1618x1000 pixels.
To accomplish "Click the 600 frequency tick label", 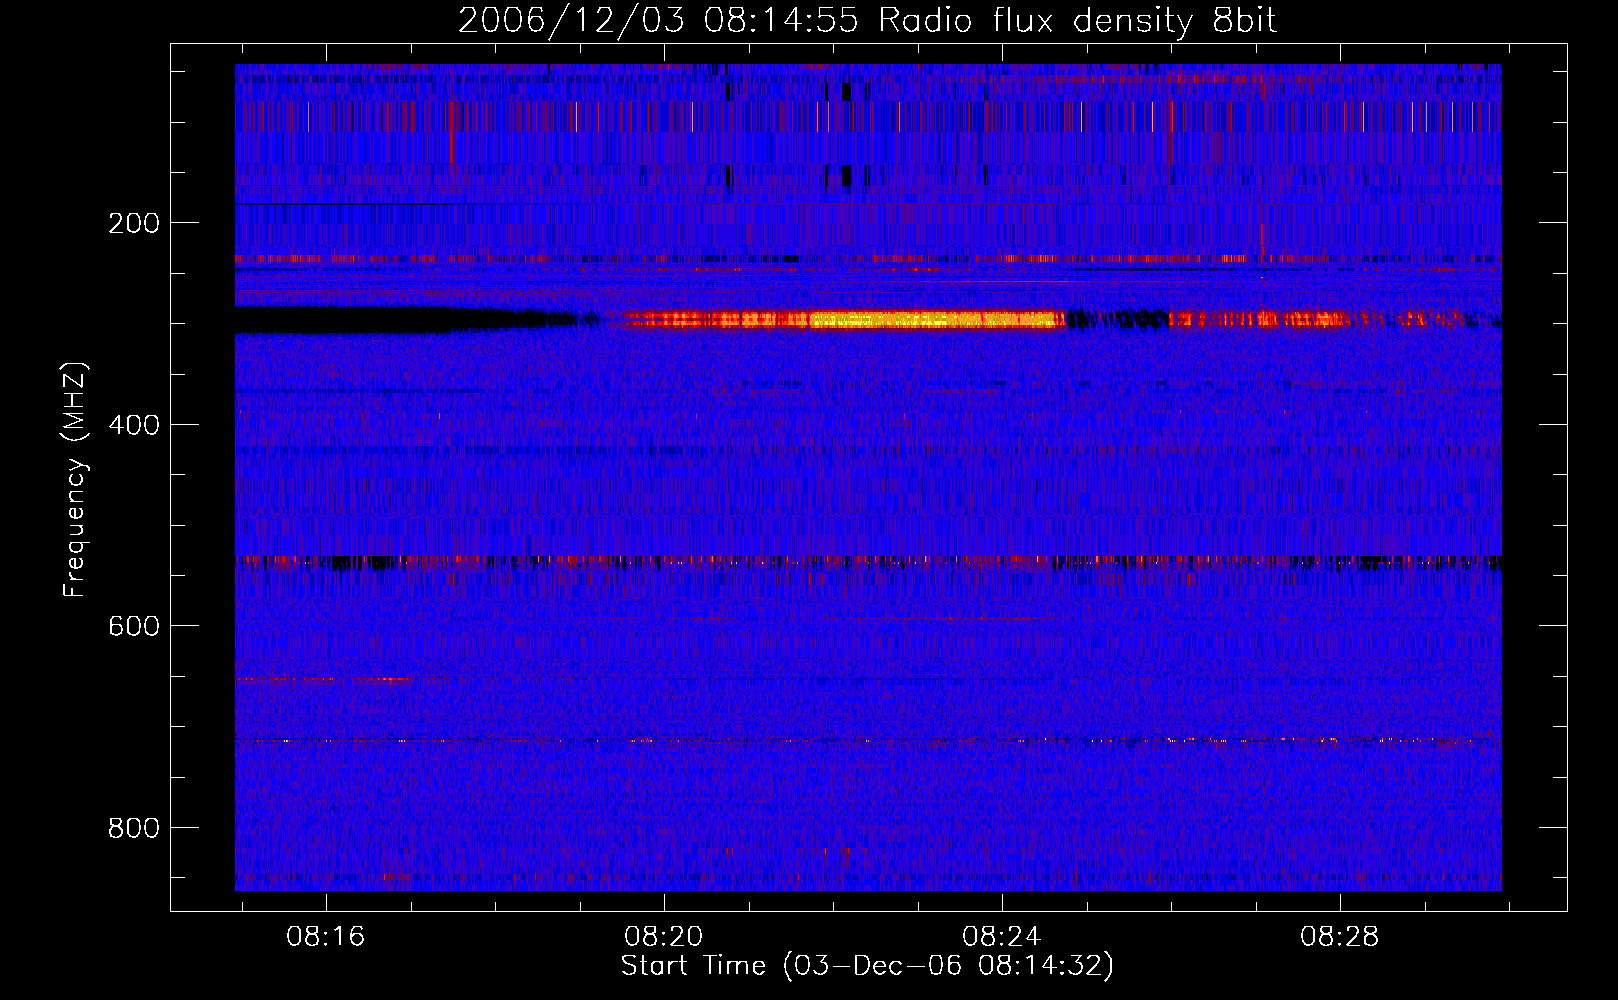I will tap(134, 626).
